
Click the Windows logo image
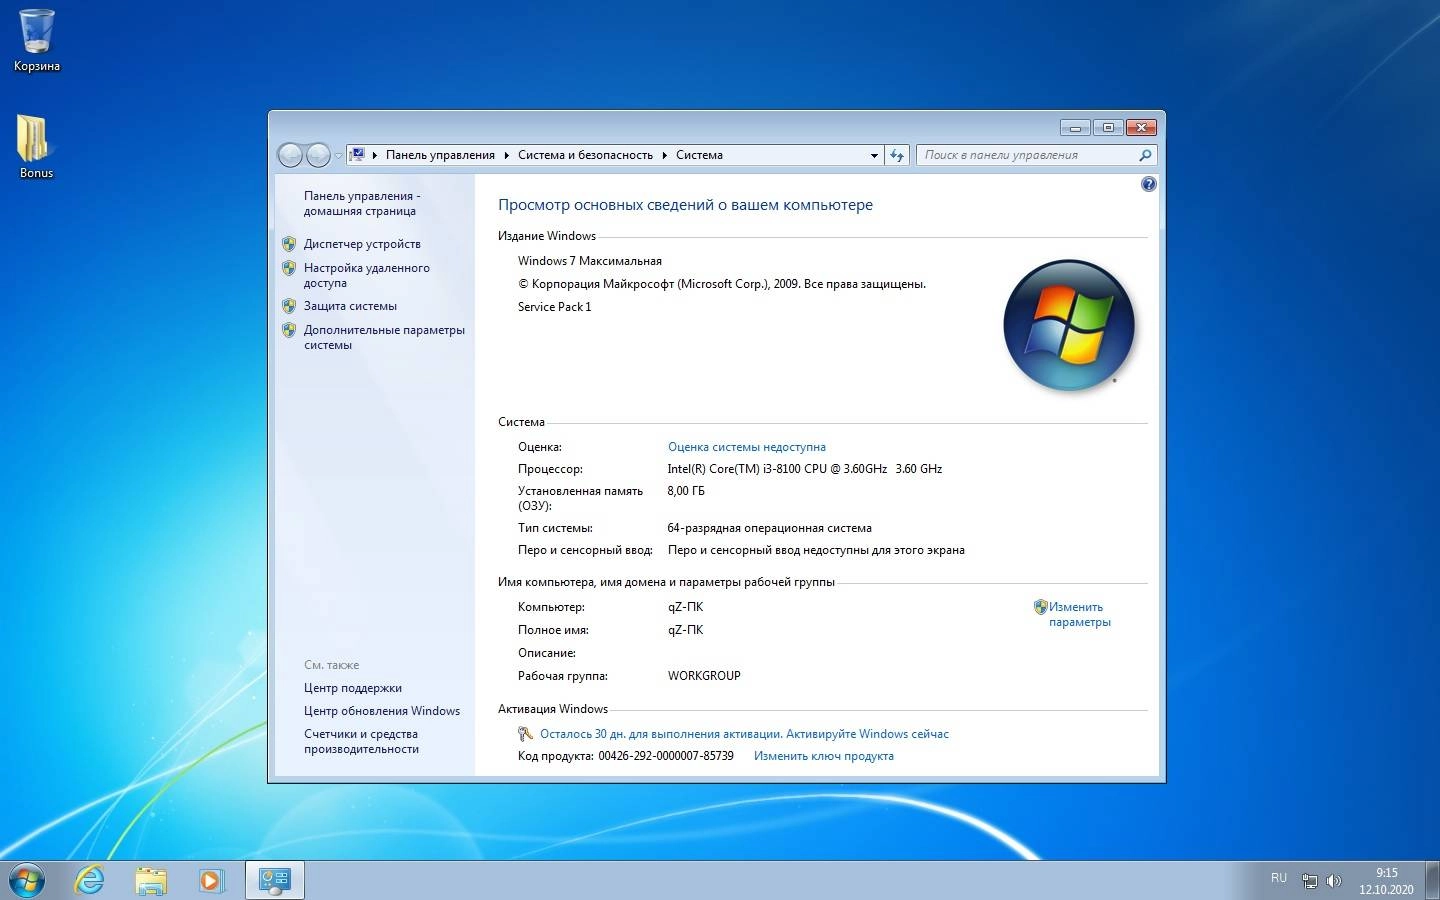(1069, 325)
